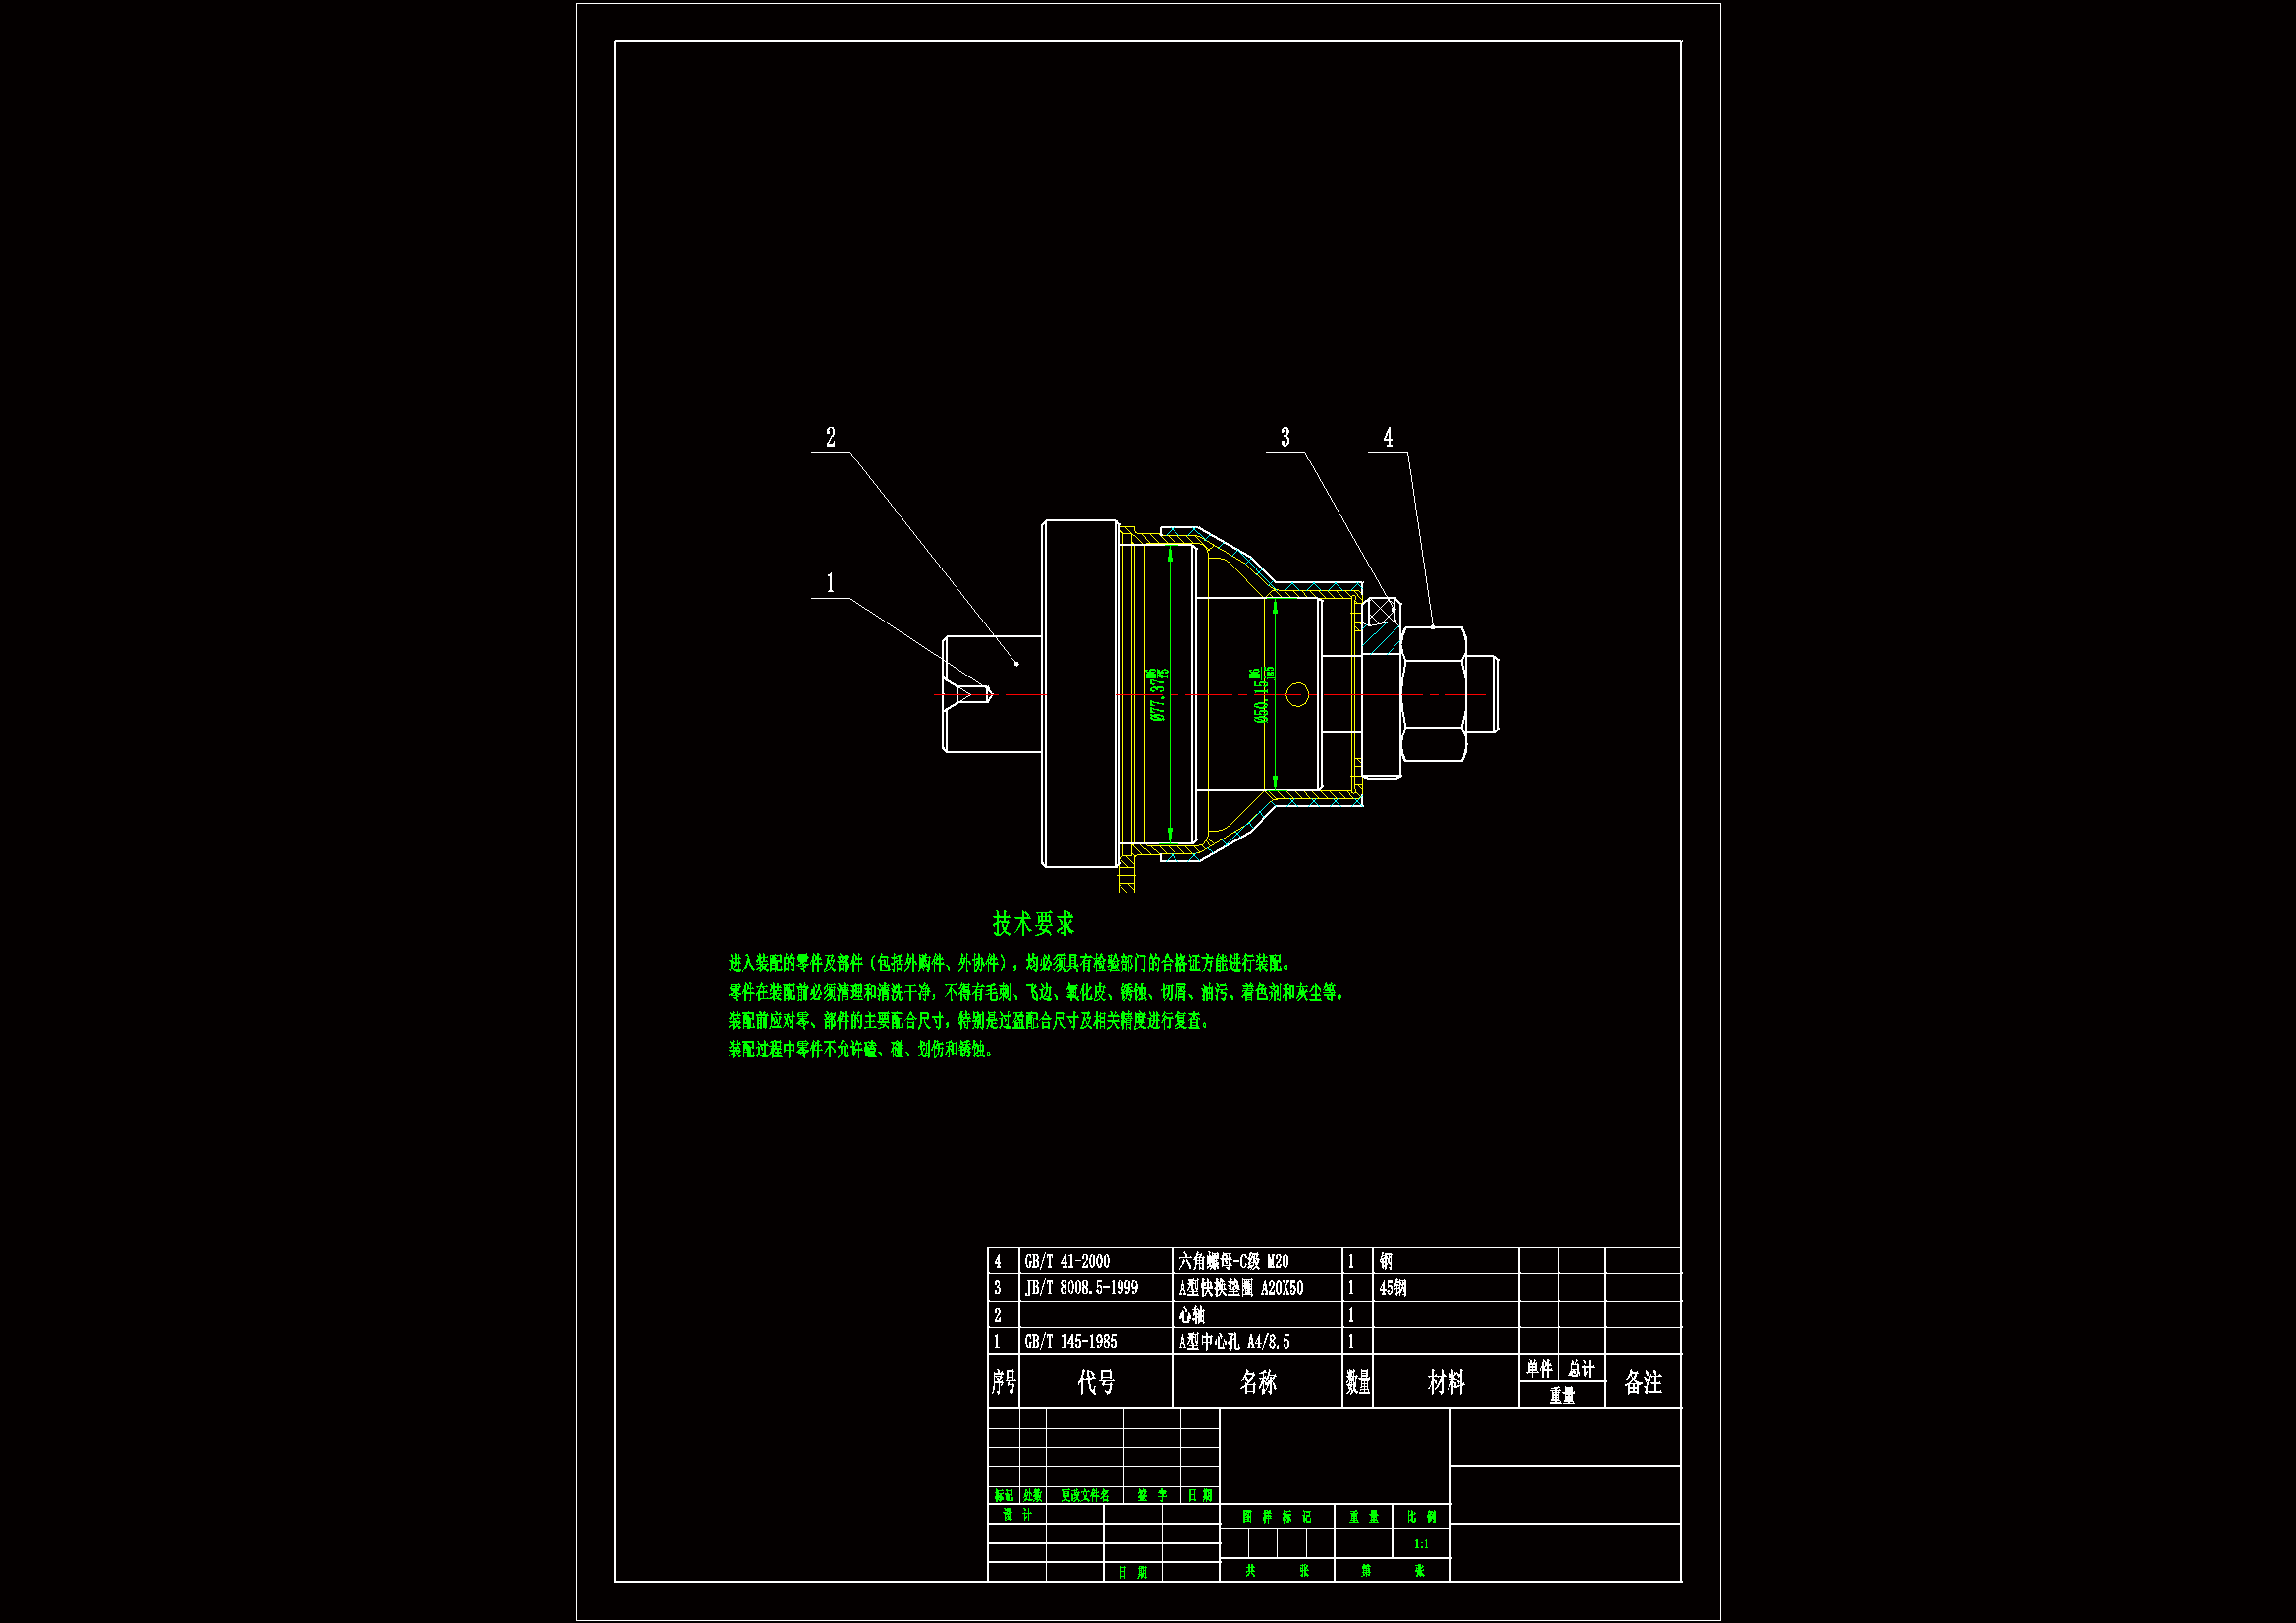The image size is (2296, 1623).
Task: Select part callout number 3
Action: 1285,437
